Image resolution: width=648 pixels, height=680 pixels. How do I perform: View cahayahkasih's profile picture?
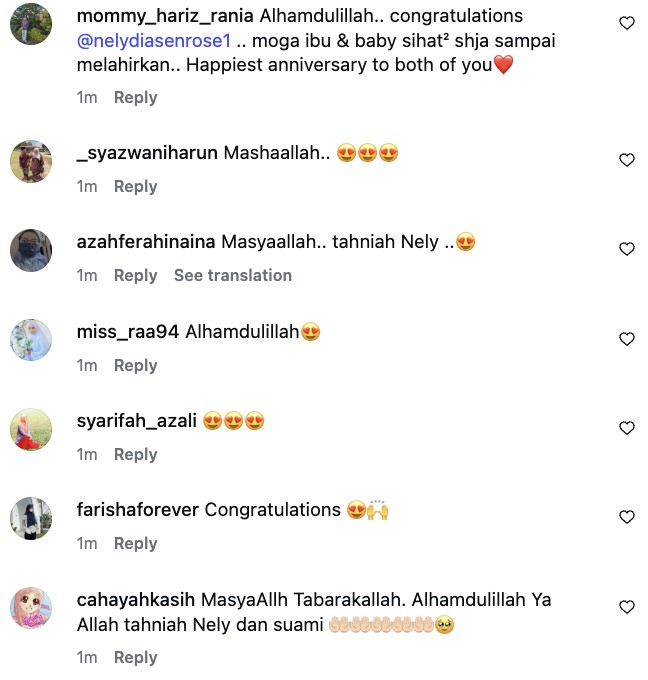31,608
